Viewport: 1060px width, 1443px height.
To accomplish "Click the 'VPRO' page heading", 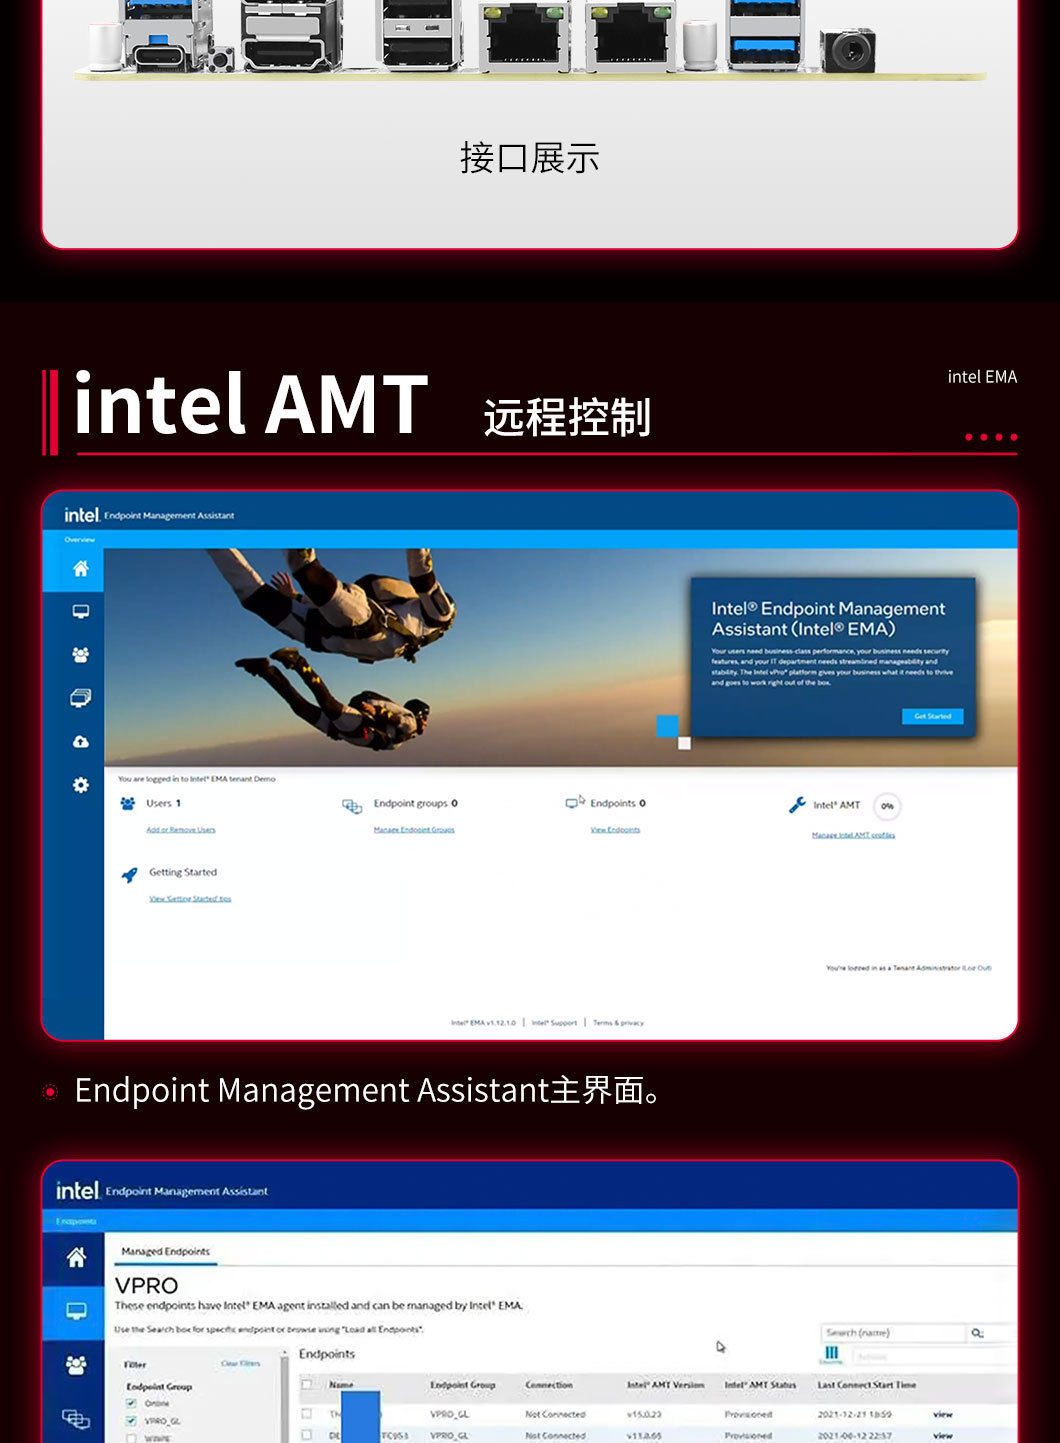I will (146, 1285).
